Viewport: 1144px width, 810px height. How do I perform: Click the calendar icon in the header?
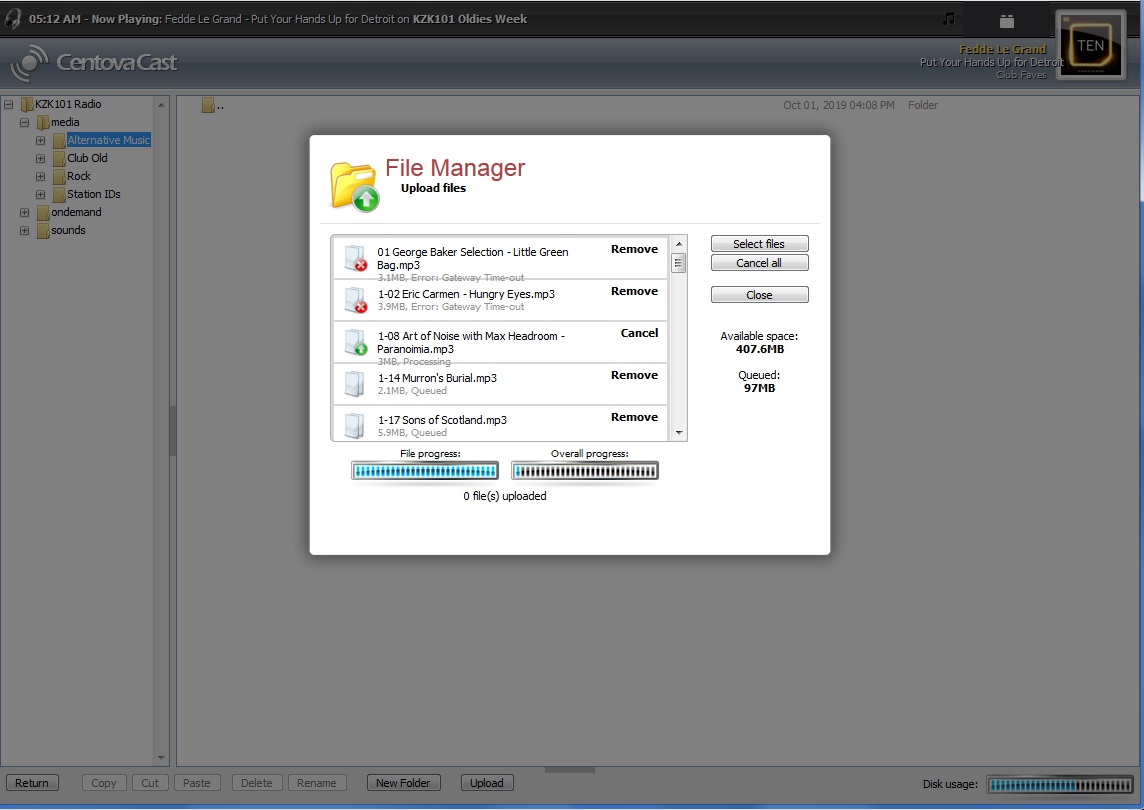1006,20
